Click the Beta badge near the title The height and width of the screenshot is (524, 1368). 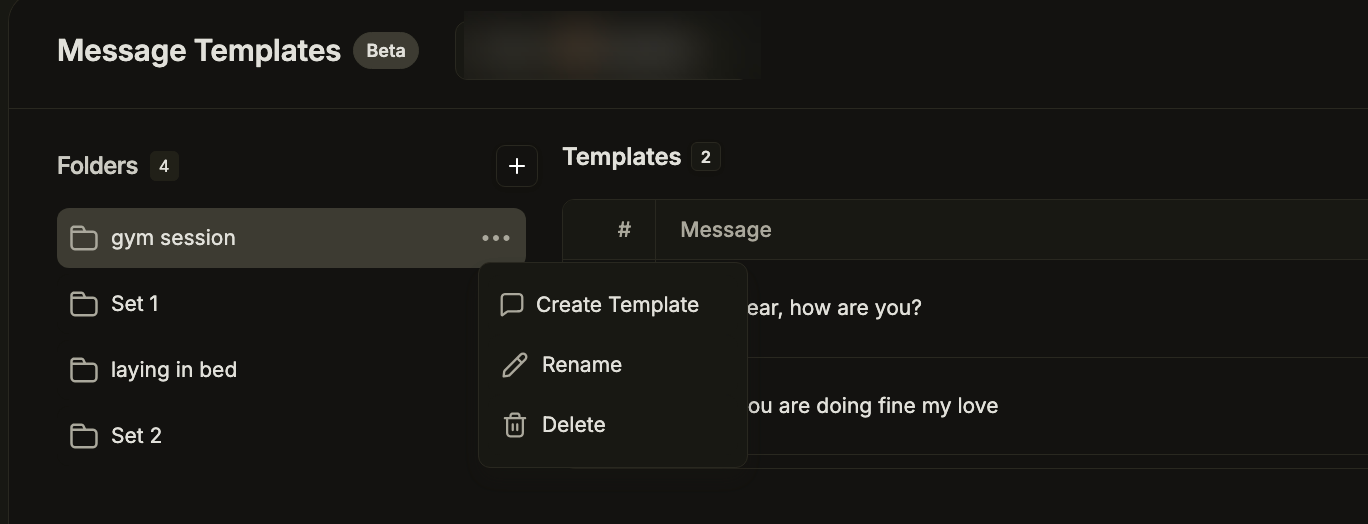386,50
